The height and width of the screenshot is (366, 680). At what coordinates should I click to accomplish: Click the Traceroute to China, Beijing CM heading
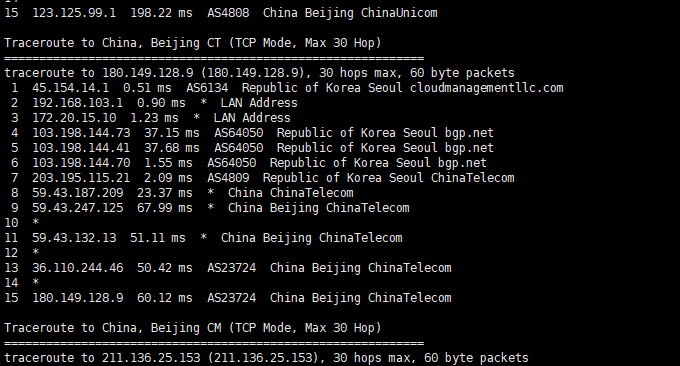pyautogui.click(x=193, y=328)
